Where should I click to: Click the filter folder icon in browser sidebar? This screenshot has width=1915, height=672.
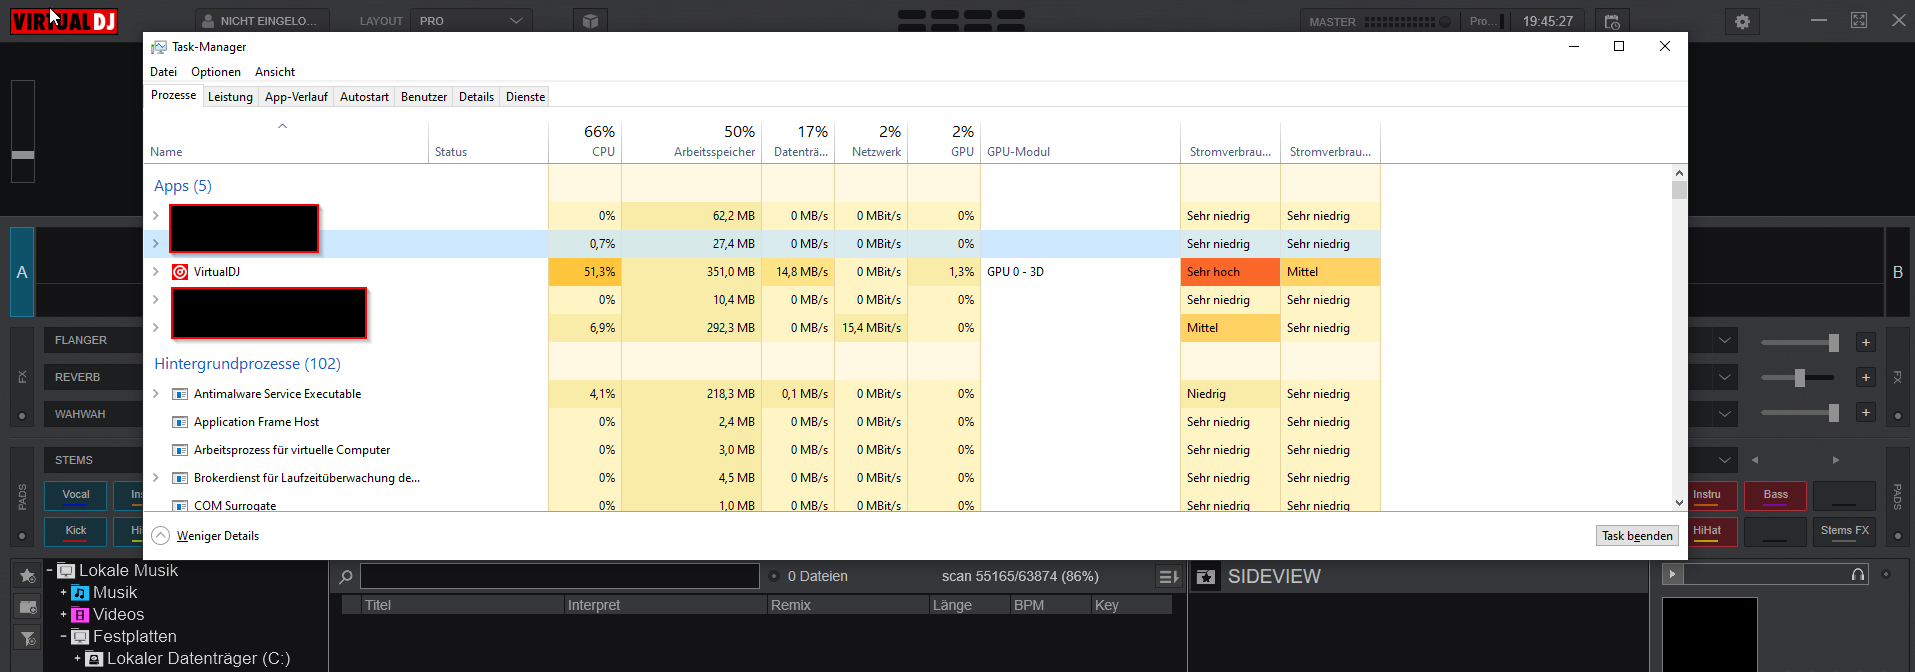(27, 638)
